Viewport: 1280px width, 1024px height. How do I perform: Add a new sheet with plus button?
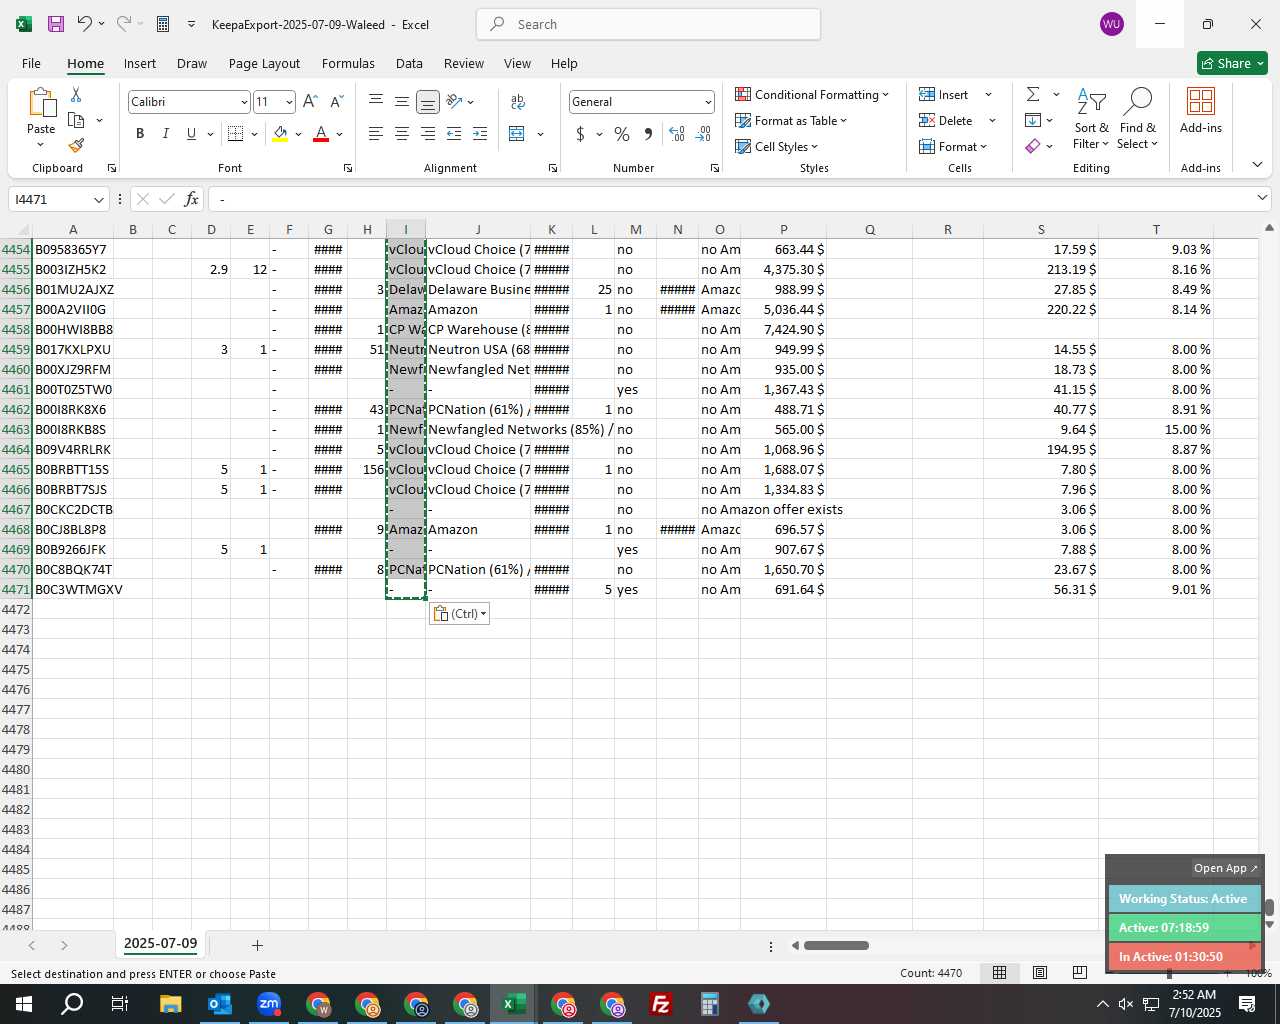[257, 945]
